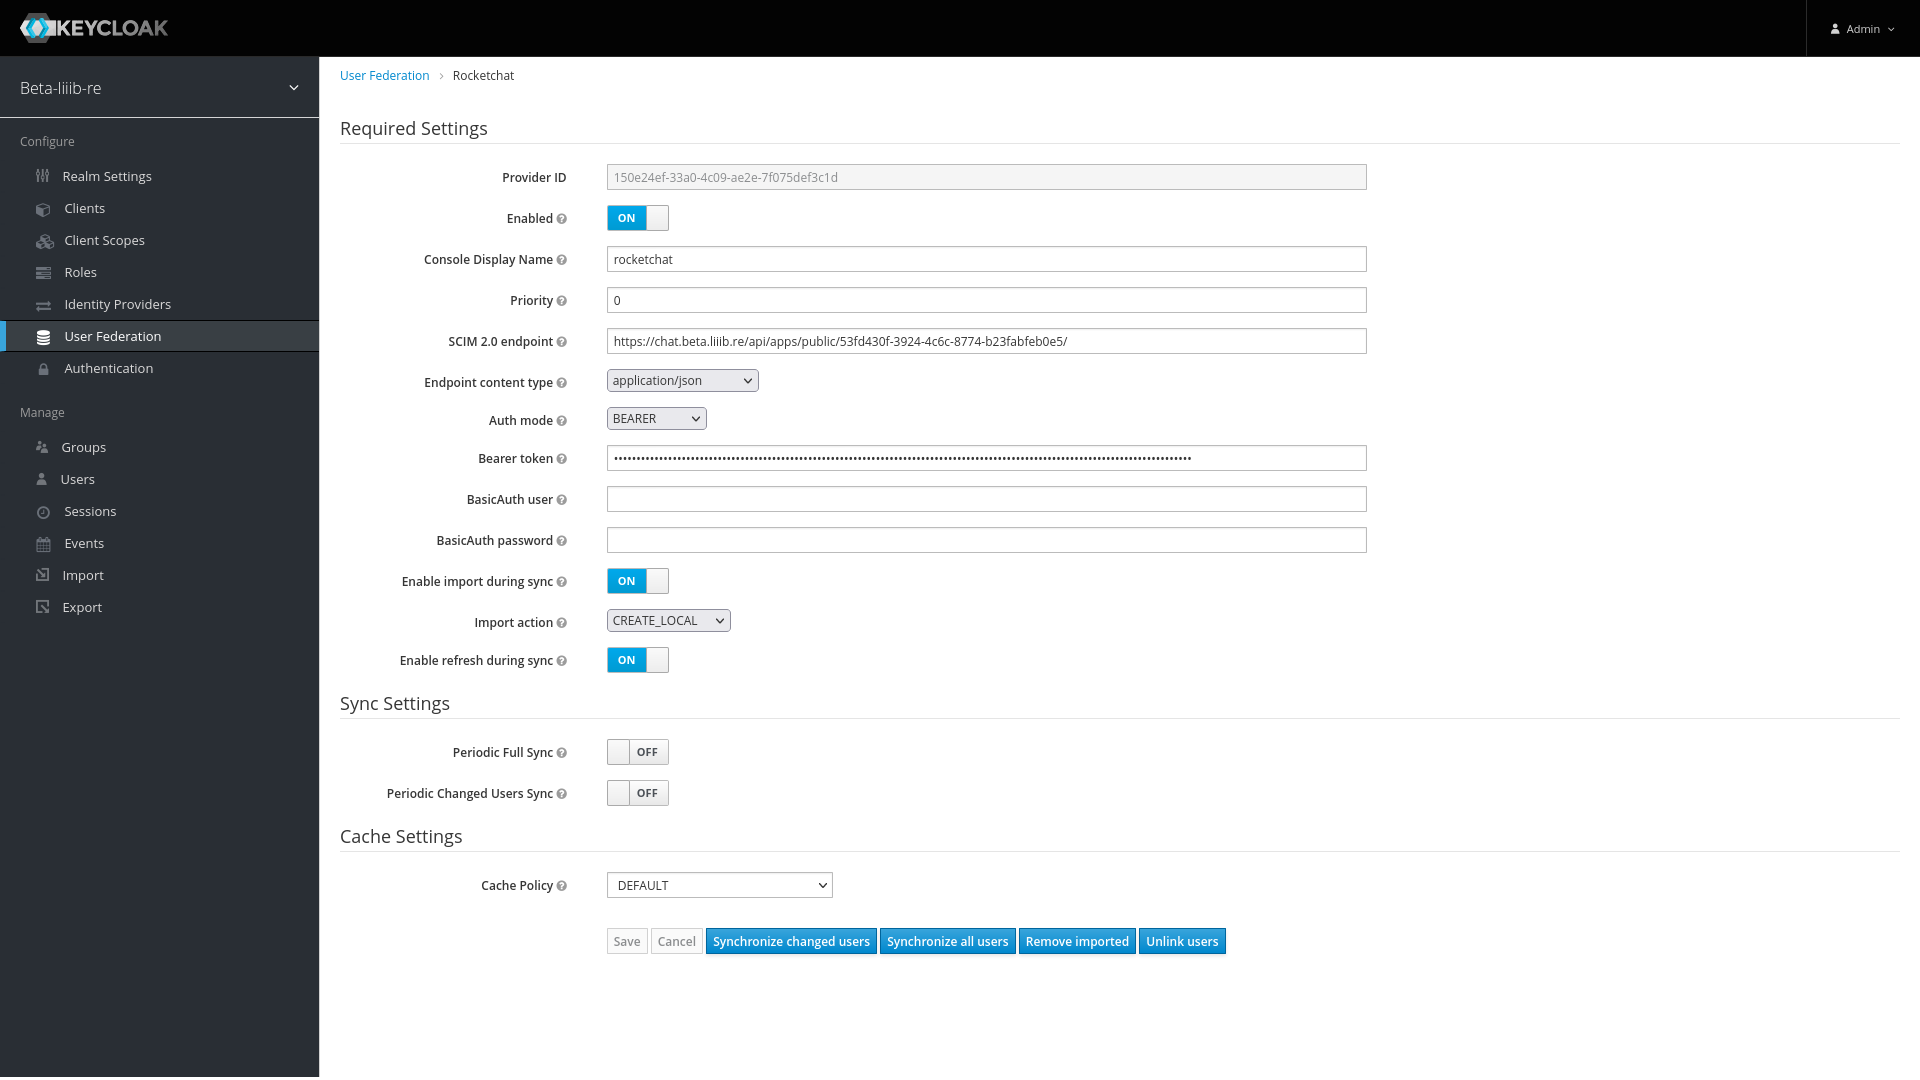Select the Beta-liiib-re realm menu
Image resolution: width=1920 pixels, height=1080 pixels.
pyautogui.click(x=158, y=87)
